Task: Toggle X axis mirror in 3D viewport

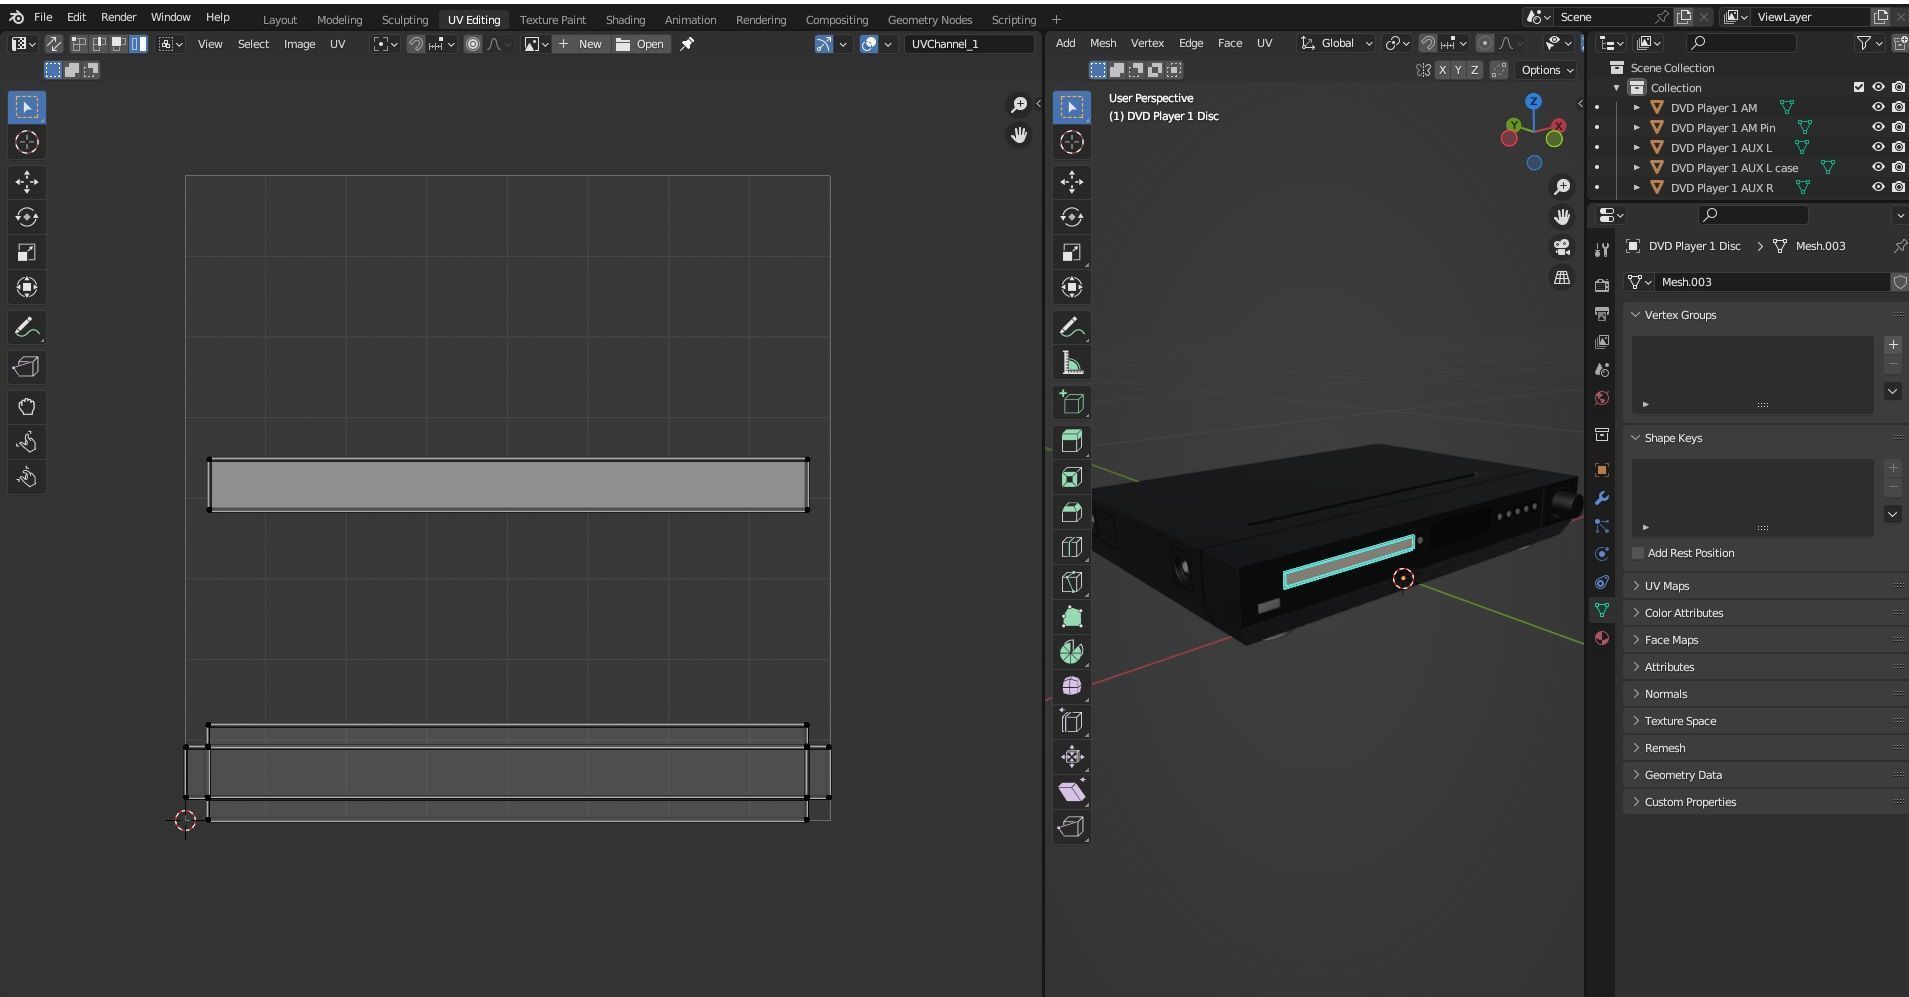Action: (x=1441, y=70)
